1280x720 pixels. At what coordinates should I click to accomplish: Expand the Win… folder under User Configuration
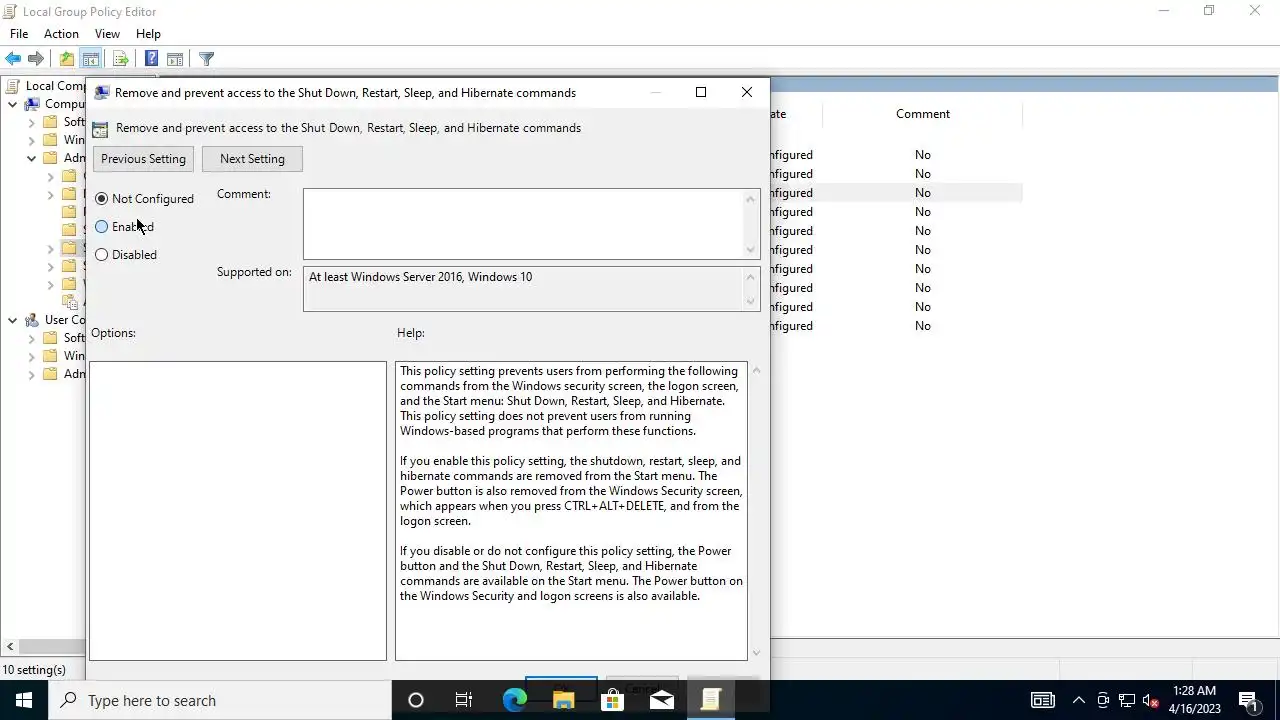(31, 356)
